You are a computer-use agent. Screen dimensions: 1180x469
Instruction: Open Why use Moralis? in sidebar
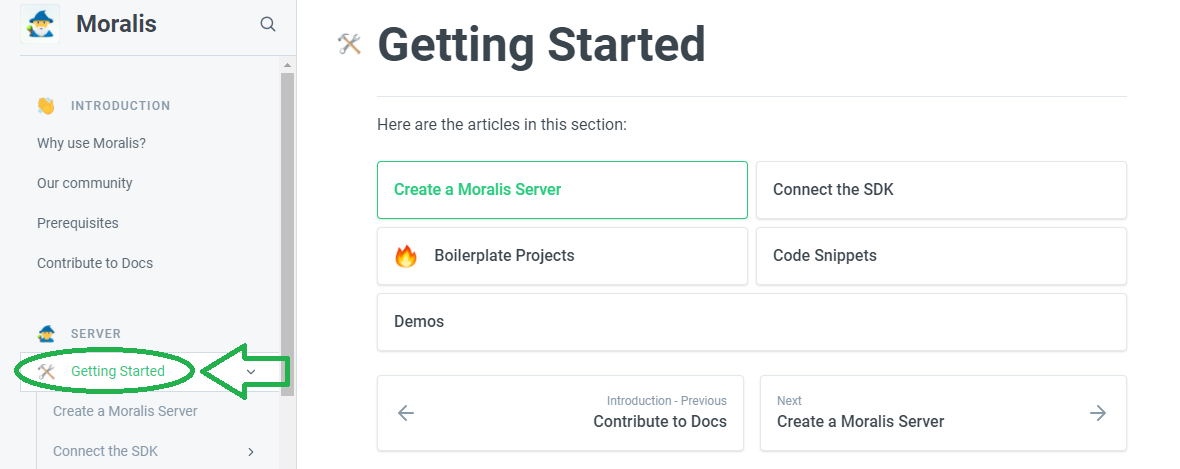(92, 143)
